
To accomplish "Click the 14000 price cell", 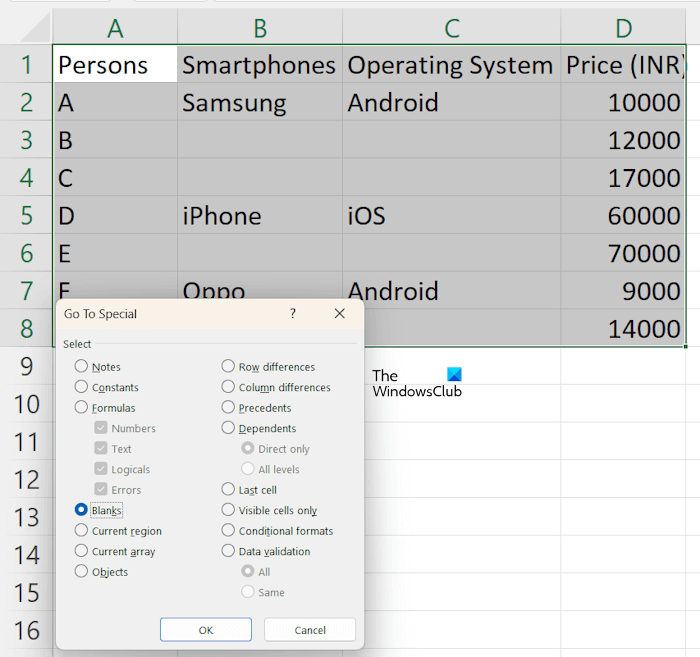I will pyautogui.click(x=624, y=328).
